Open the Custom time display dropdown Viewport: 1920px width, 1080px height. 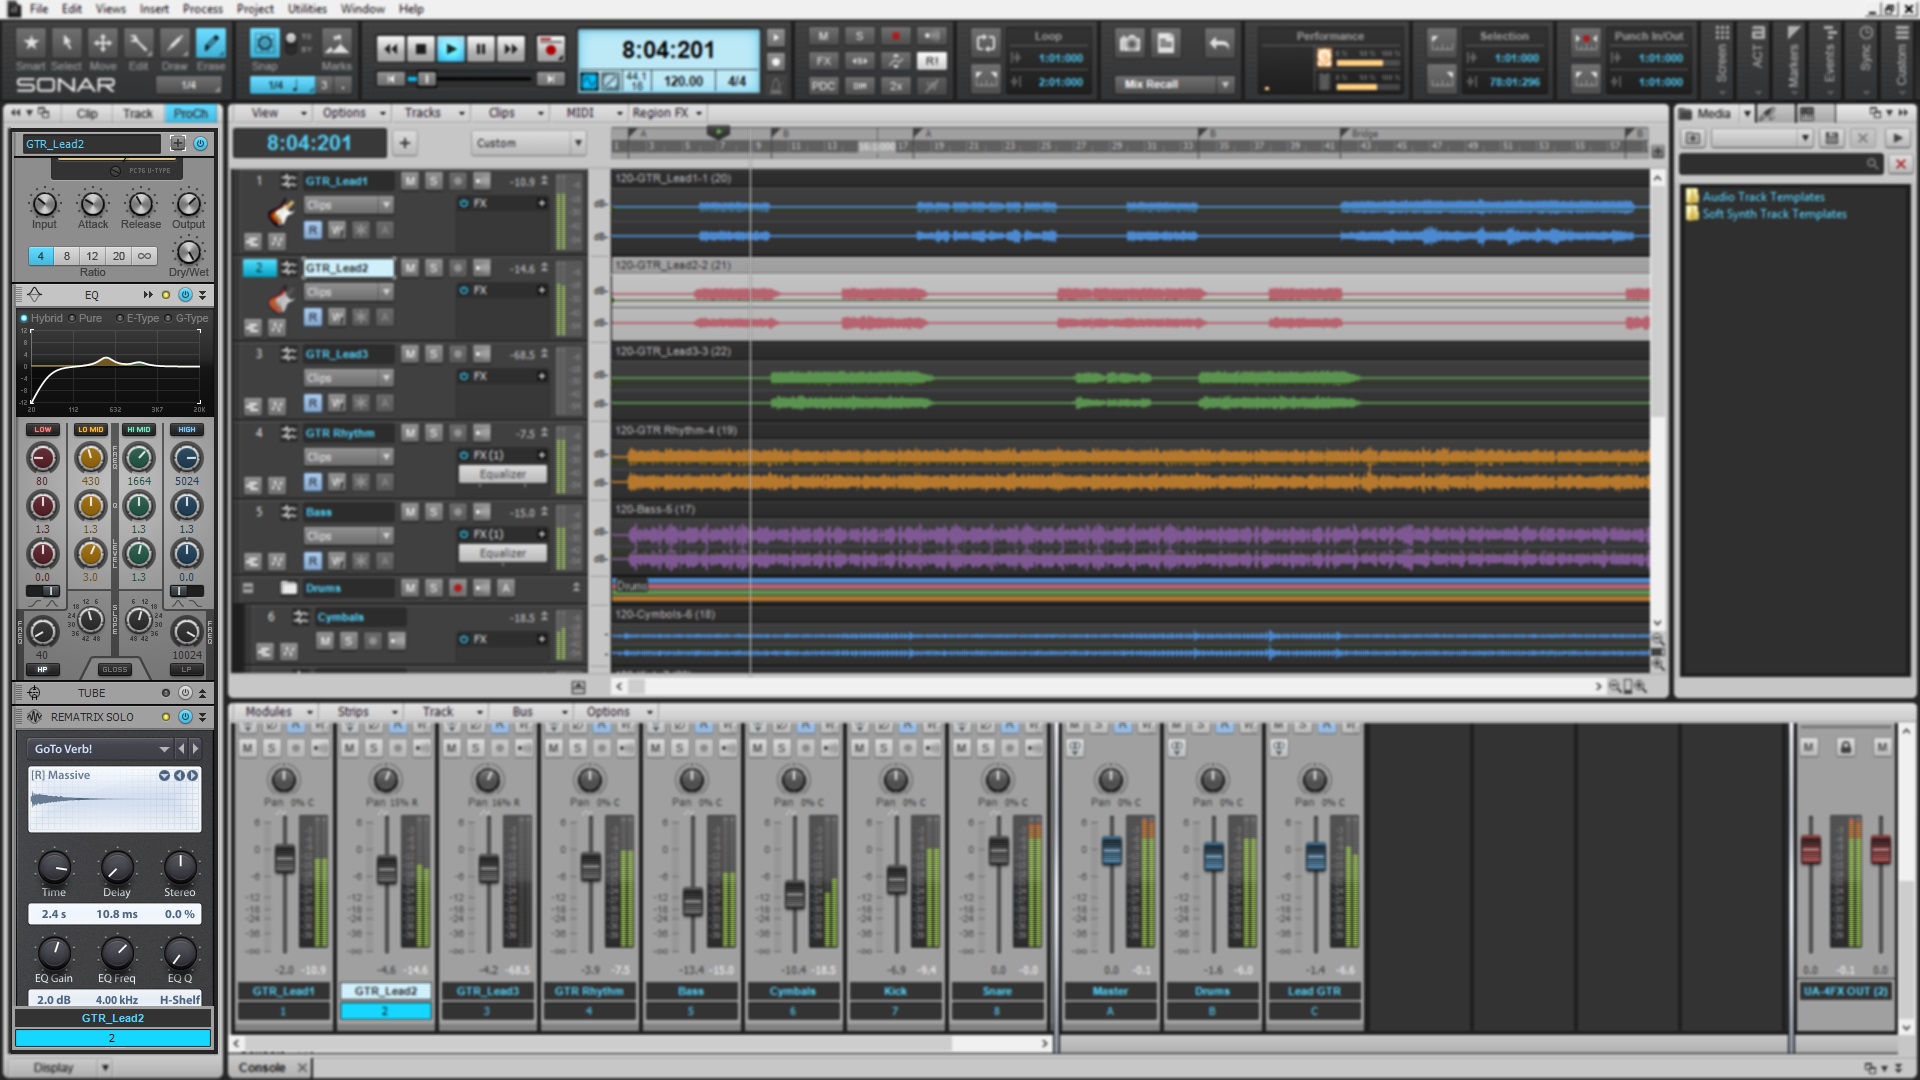[579, 143]
